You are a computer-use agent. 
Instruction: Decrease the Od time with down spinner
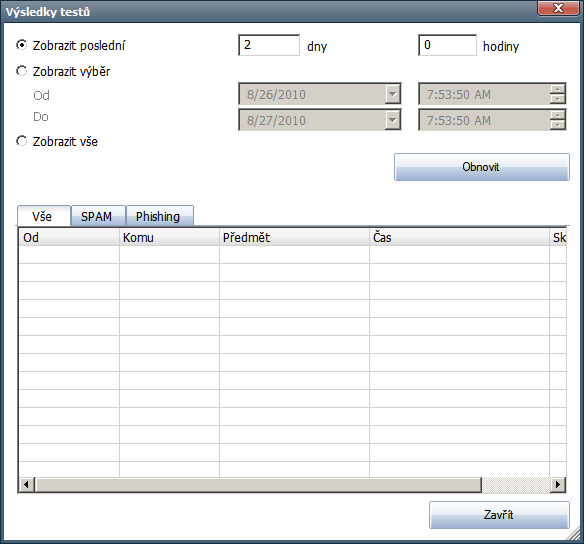(557, 99)
